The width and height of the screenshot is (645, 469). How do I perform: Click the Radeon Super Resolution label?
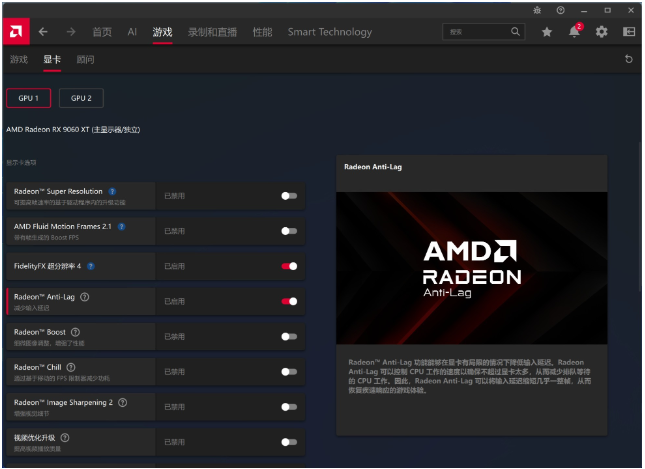(58, 191)
